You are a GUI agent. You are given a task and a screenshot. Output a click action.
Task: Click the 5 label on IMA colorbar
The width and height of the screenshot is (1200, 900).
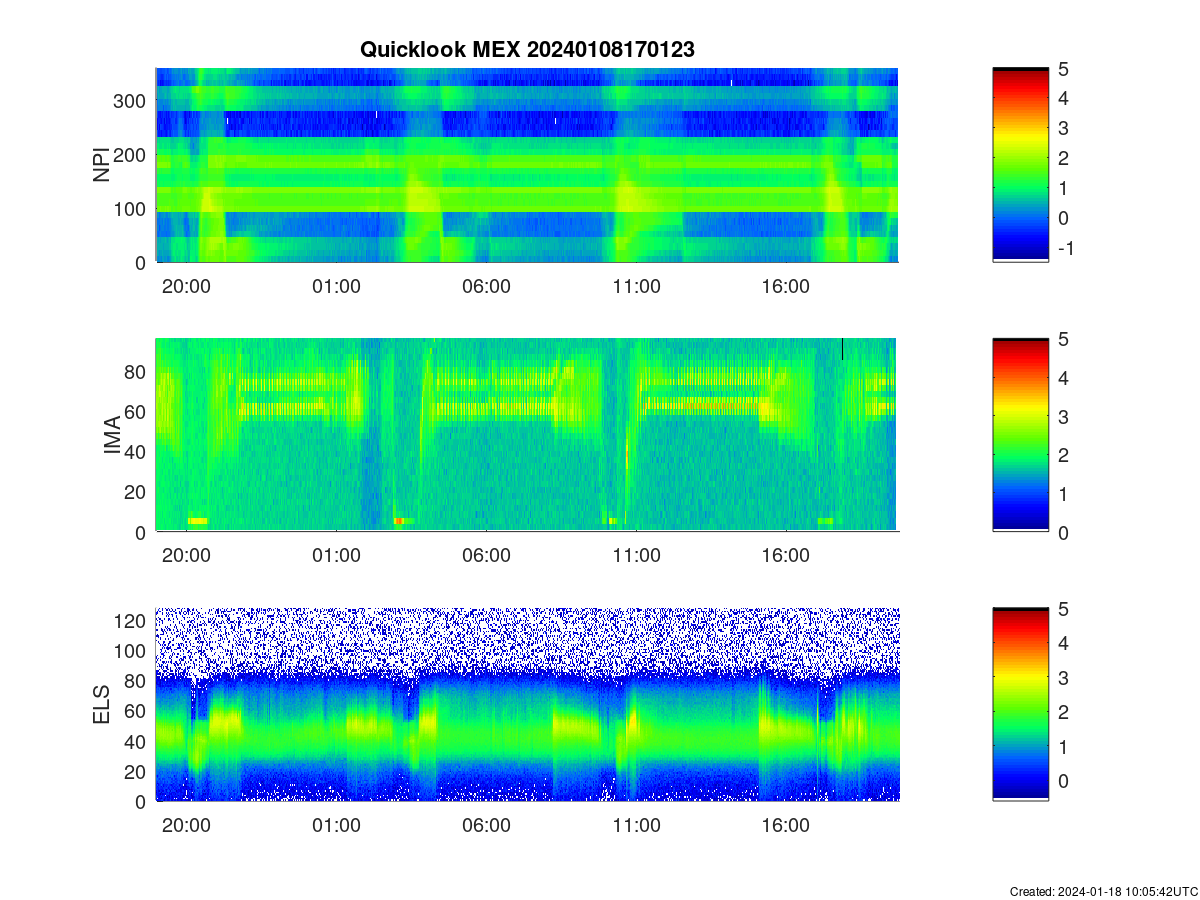point(1064,339)
